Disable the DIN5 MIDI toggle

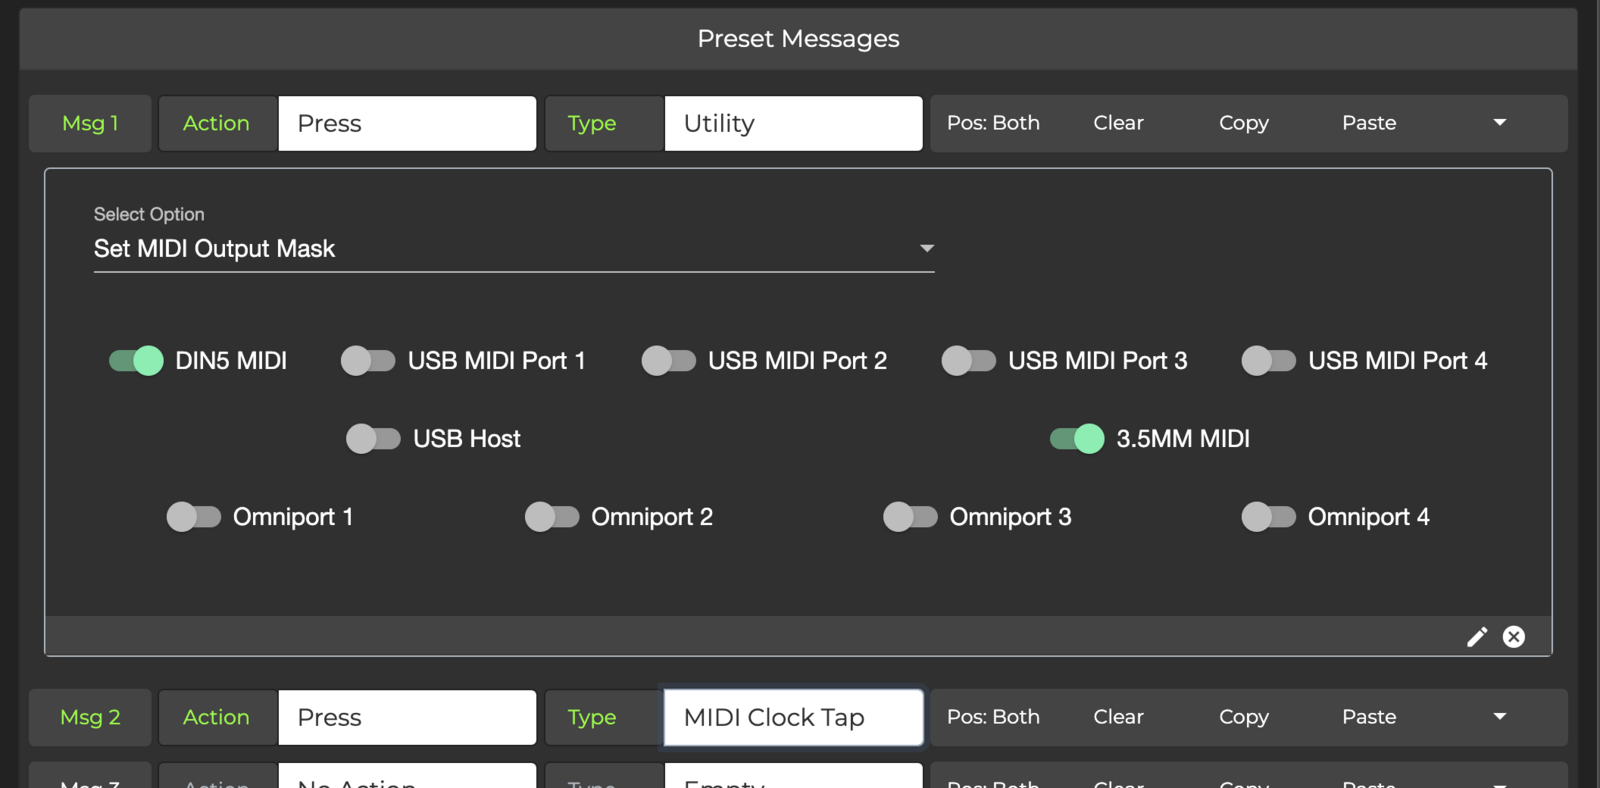pos(136,360)
